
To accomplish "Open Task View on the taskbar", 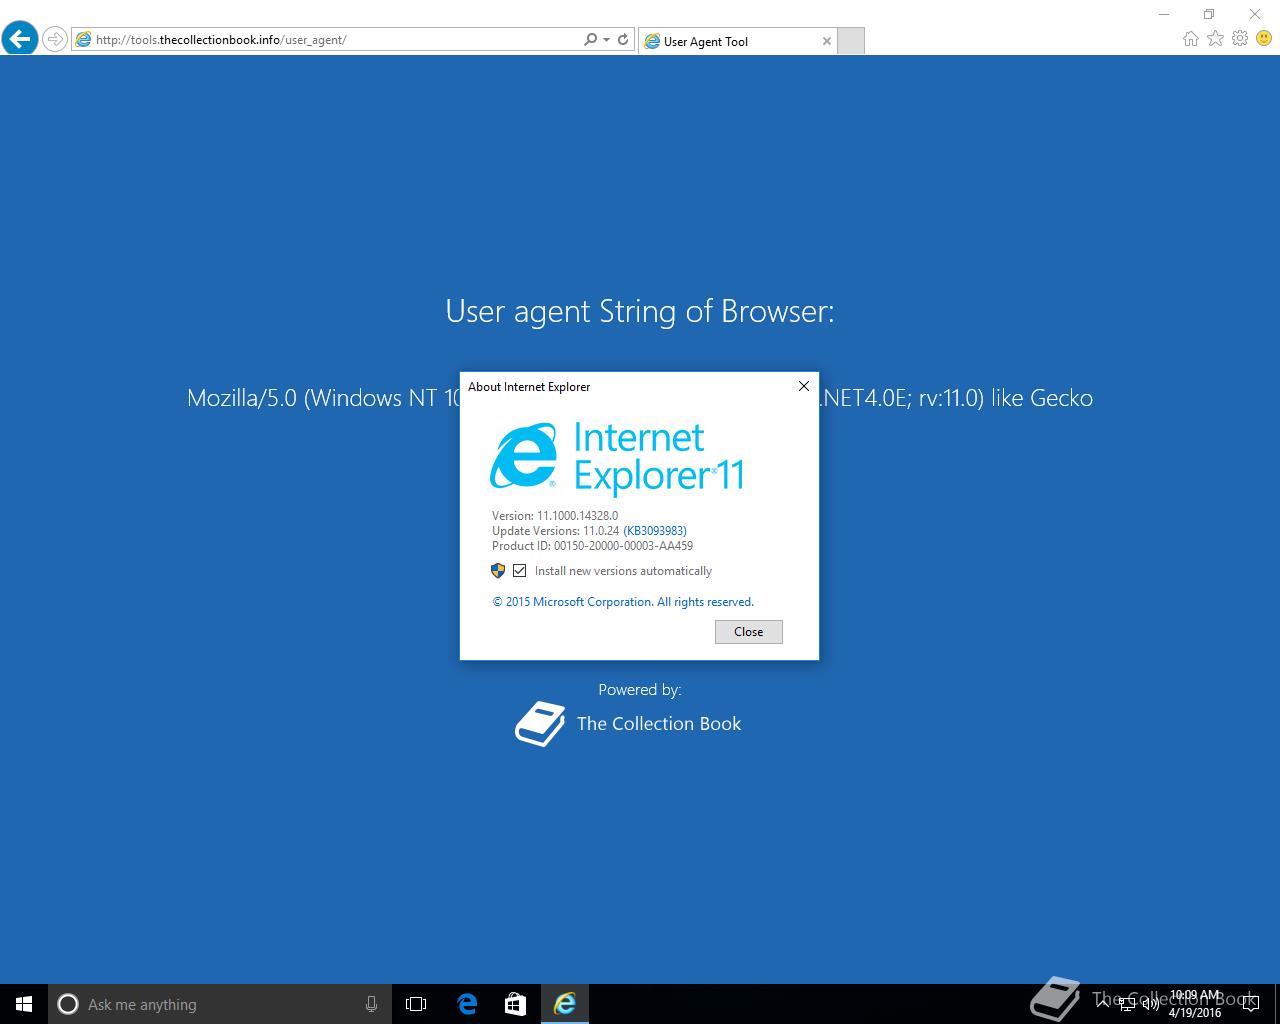I will click(x=416, y=1004).
